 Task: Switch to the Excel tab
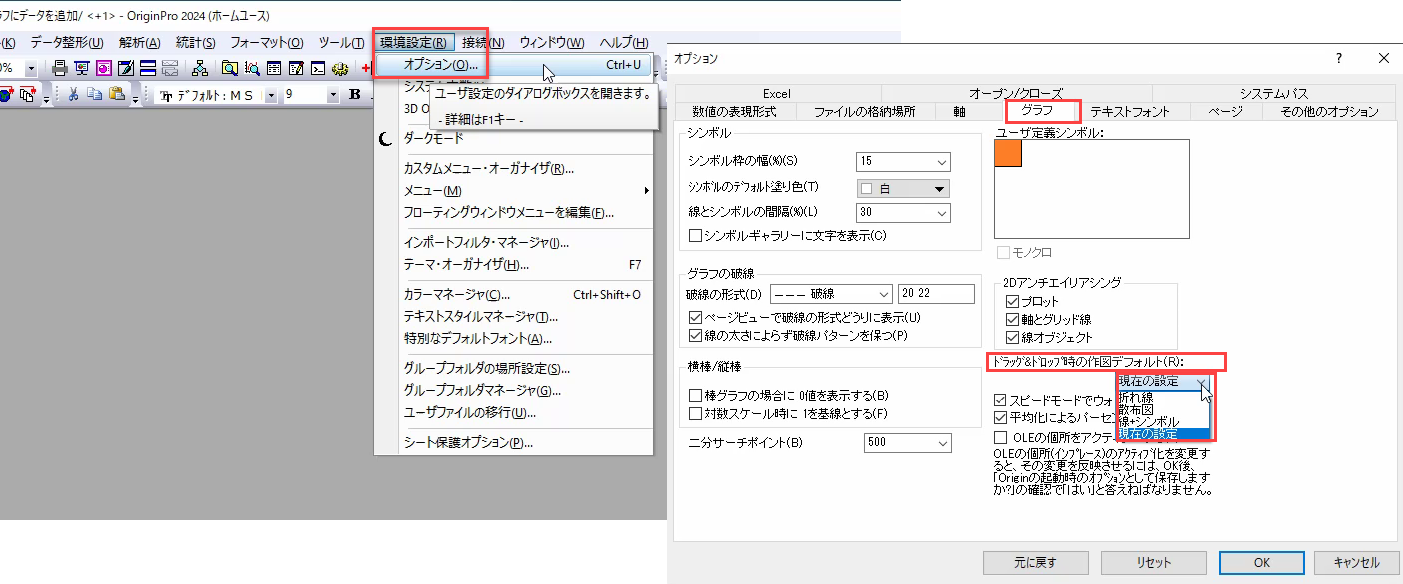click(x=776, y=93)
